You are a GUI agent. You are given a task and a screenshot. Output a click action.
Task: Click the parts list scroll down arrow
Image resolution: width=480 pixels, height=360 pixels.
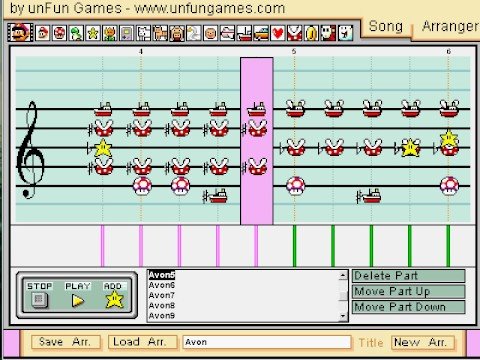click(x=343, y=316)
